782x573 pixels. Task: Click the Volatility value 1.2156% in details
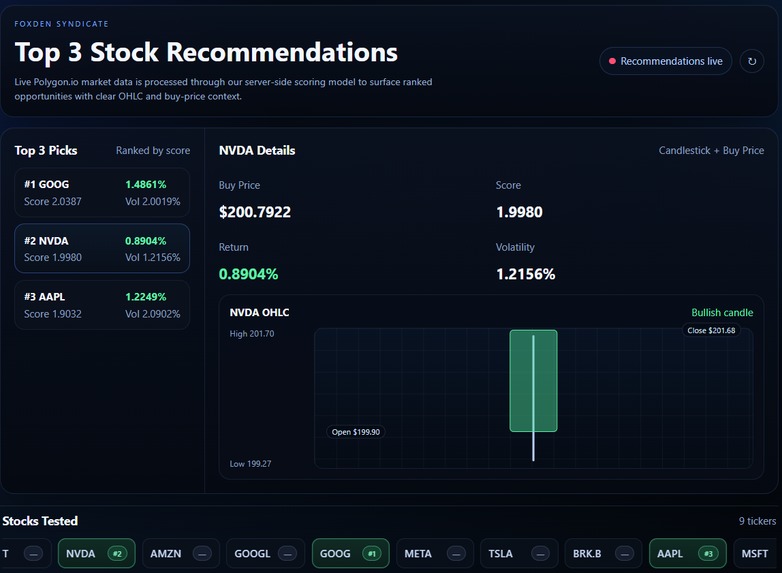pyautogui.click(x=525, y=274)
